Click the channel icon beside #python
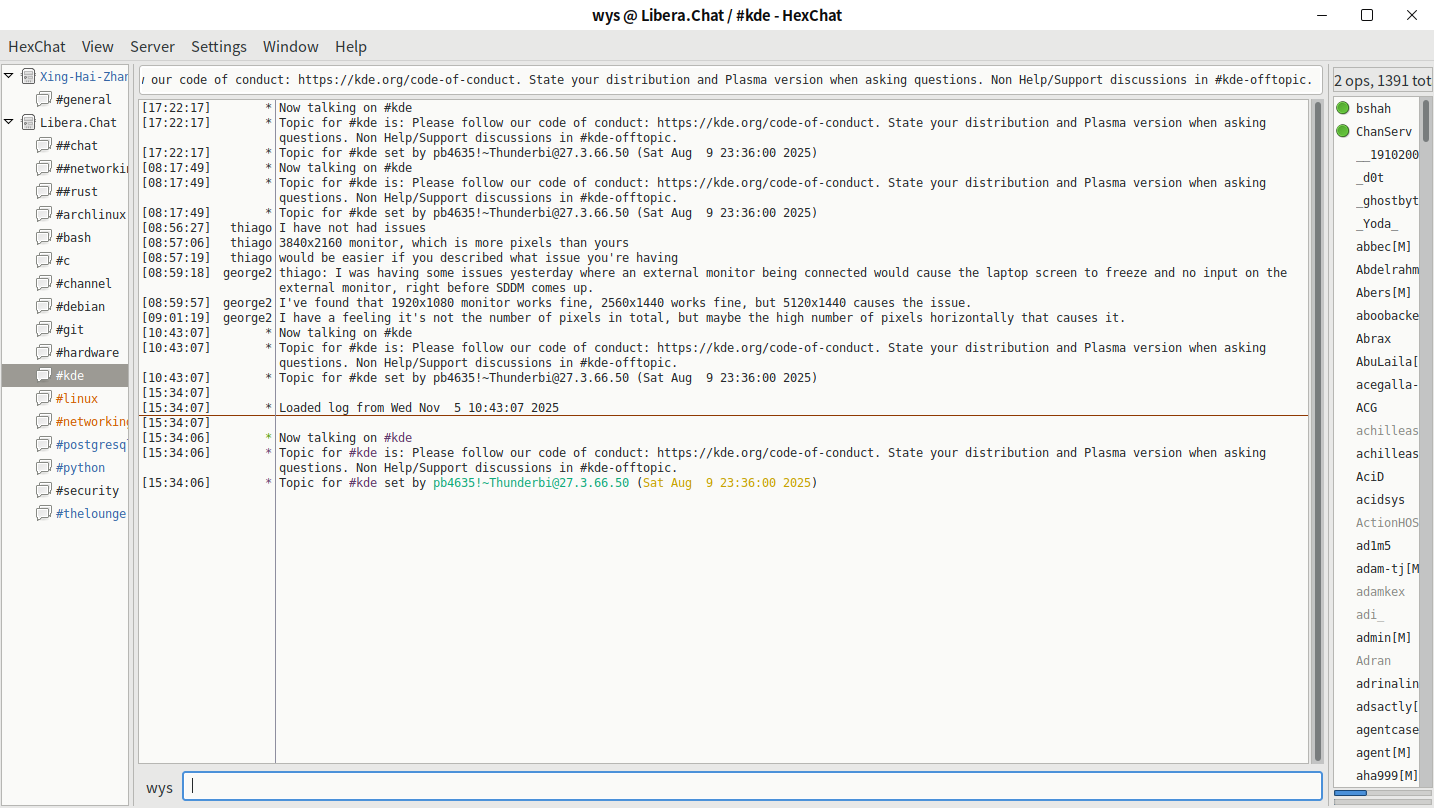 coord(44,467)
